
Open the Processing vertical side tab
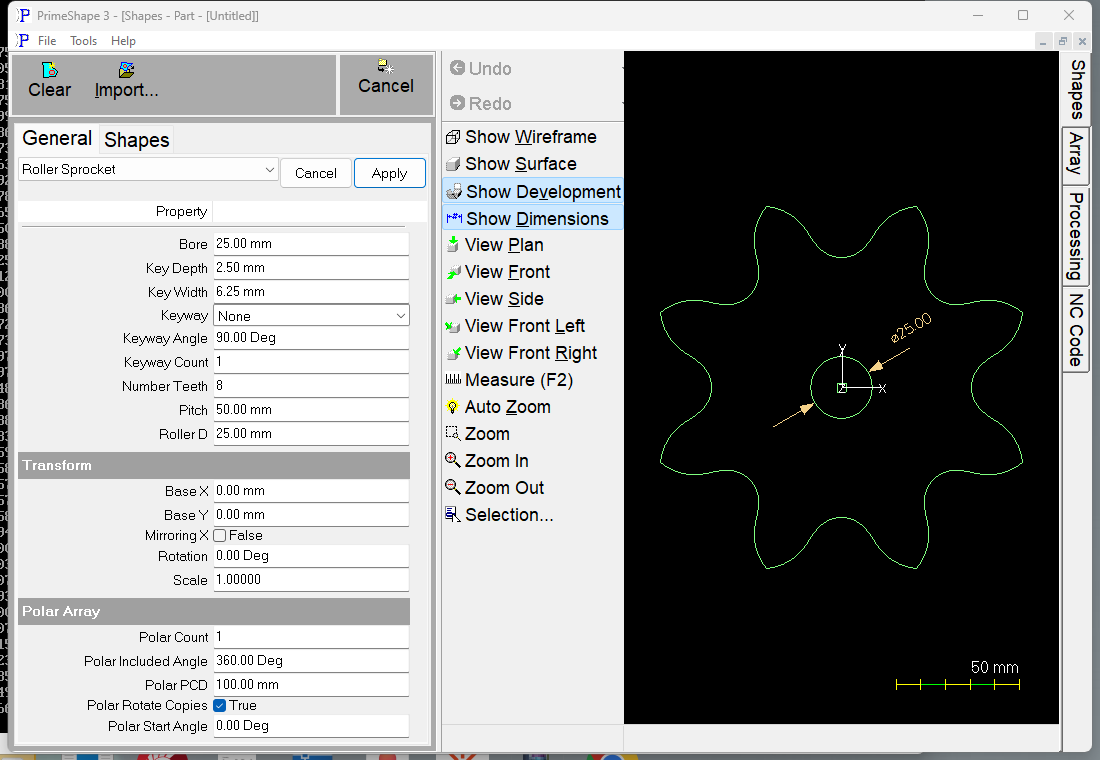(x=1076, y=236)
